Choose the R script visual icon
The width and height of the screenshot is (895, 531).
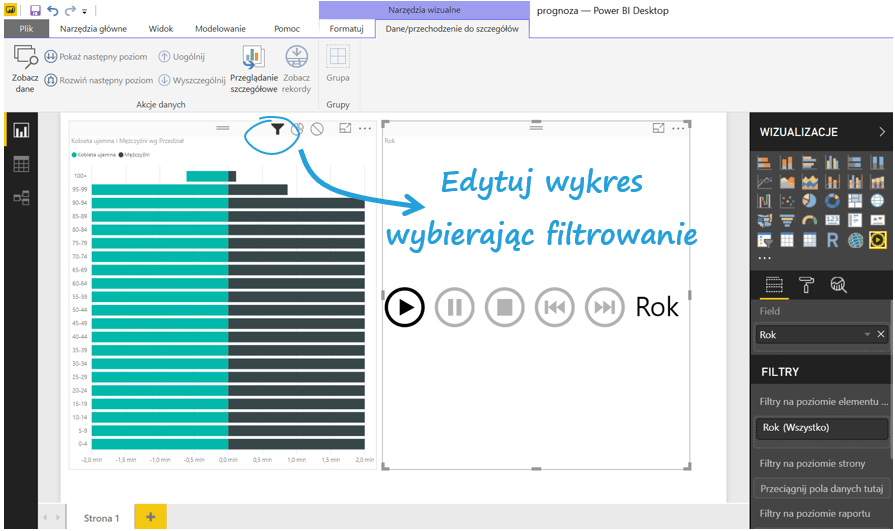832,240
